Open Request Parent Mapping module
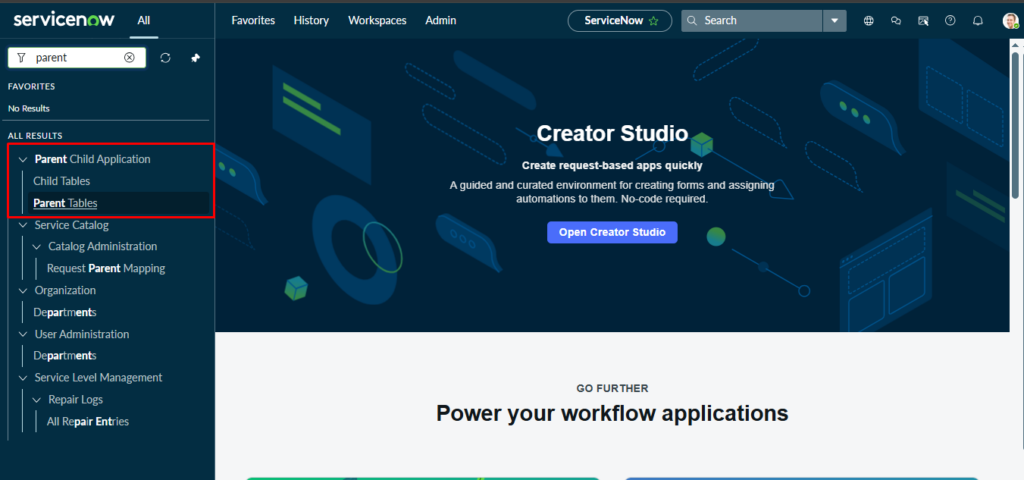Image resolution: width=1024 pixels, height=480 pixels. tap(106, 268)
